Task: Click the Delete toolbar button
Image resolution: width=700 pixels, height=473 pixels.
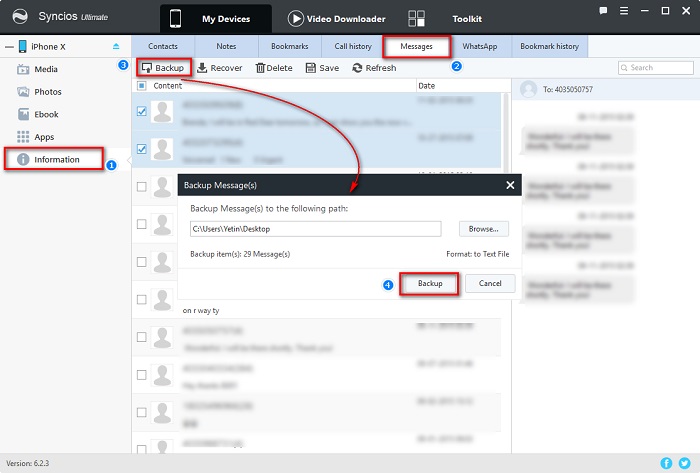Action: (x=274, y=68)
